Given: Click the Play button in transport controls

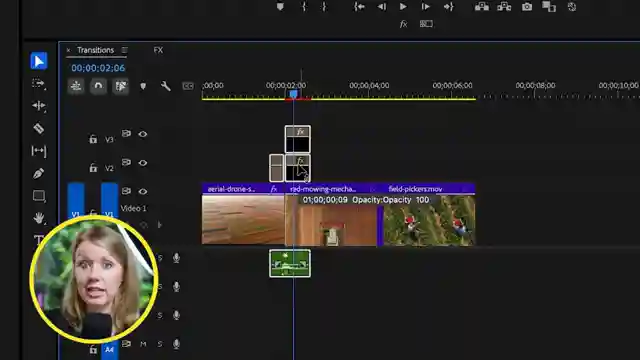Looking at the screenshot, I should coord(403,7).
